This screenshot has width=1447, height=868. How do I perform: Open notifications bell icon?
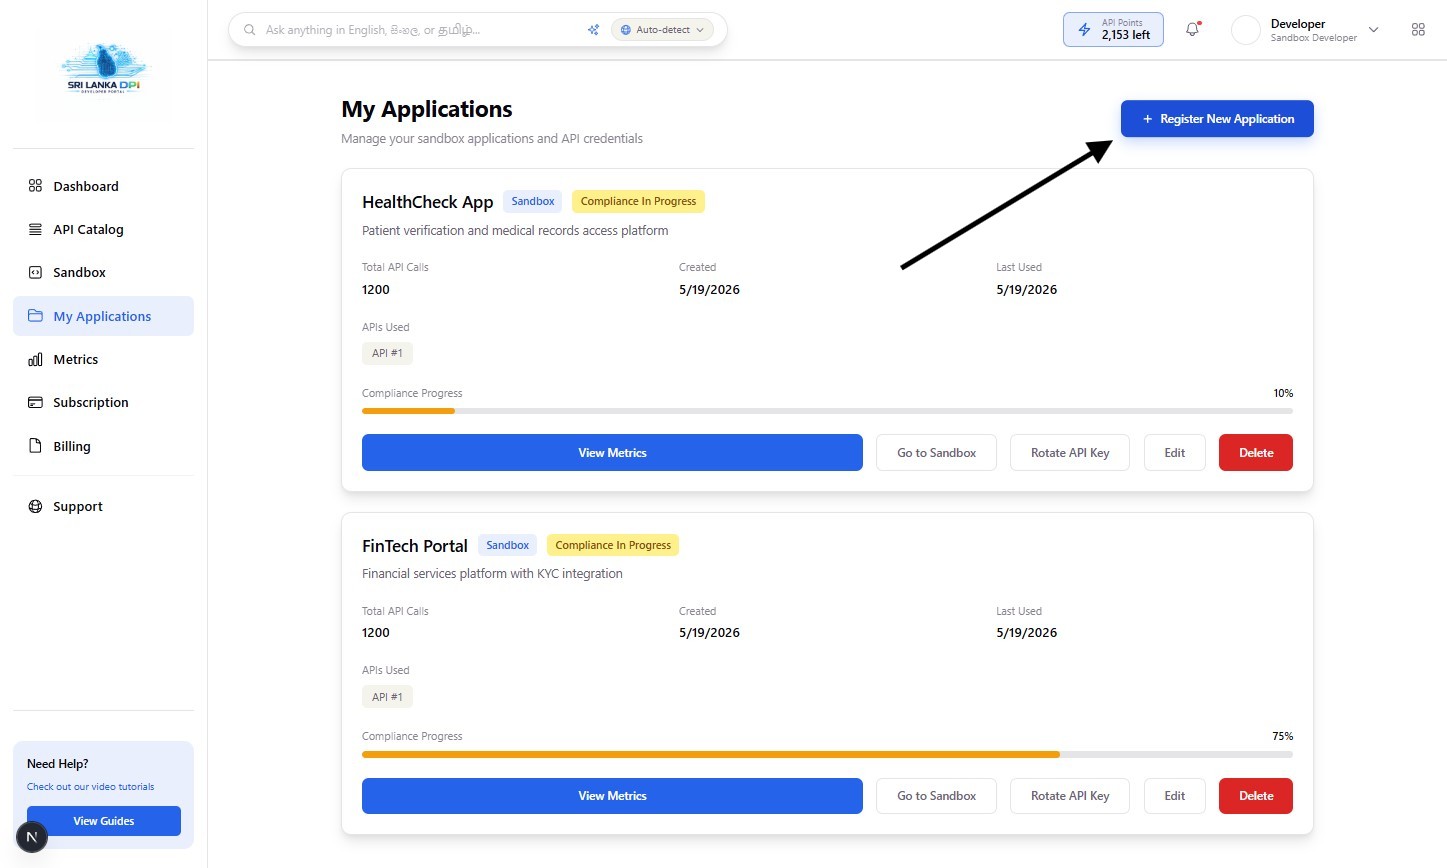click(1192, 30)
